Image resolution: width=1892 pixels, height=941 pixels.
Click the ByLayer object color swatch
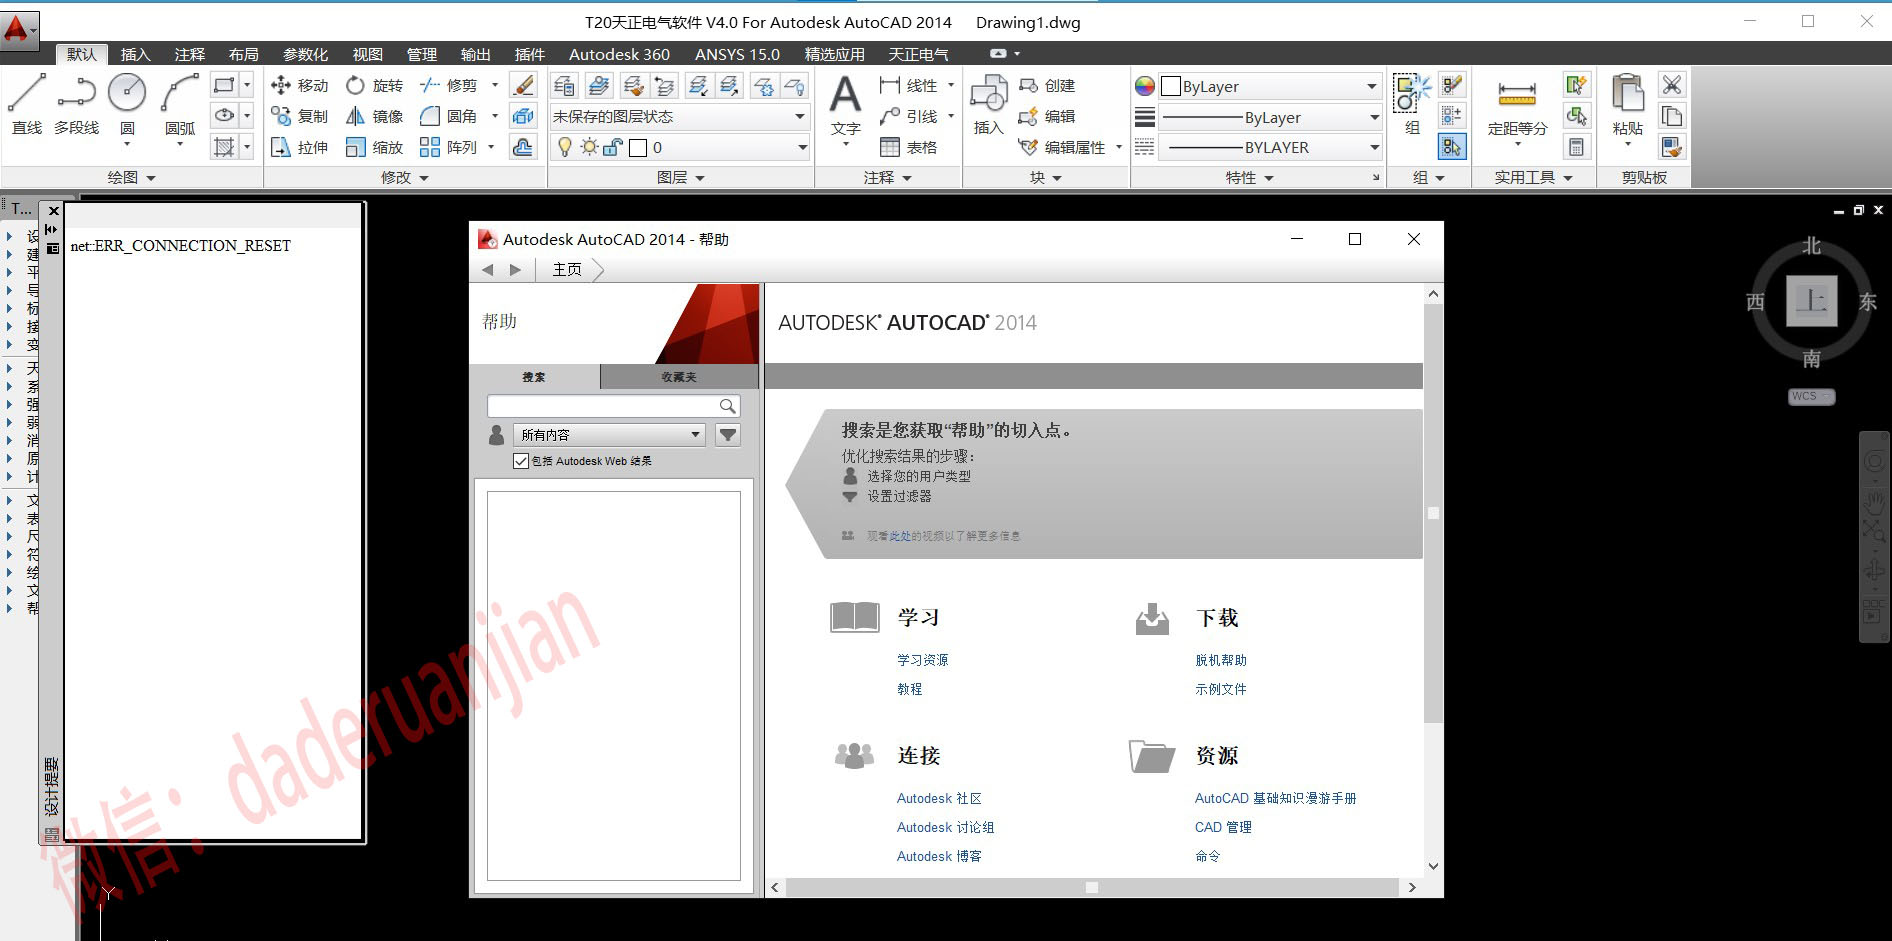click(1171, 87)
